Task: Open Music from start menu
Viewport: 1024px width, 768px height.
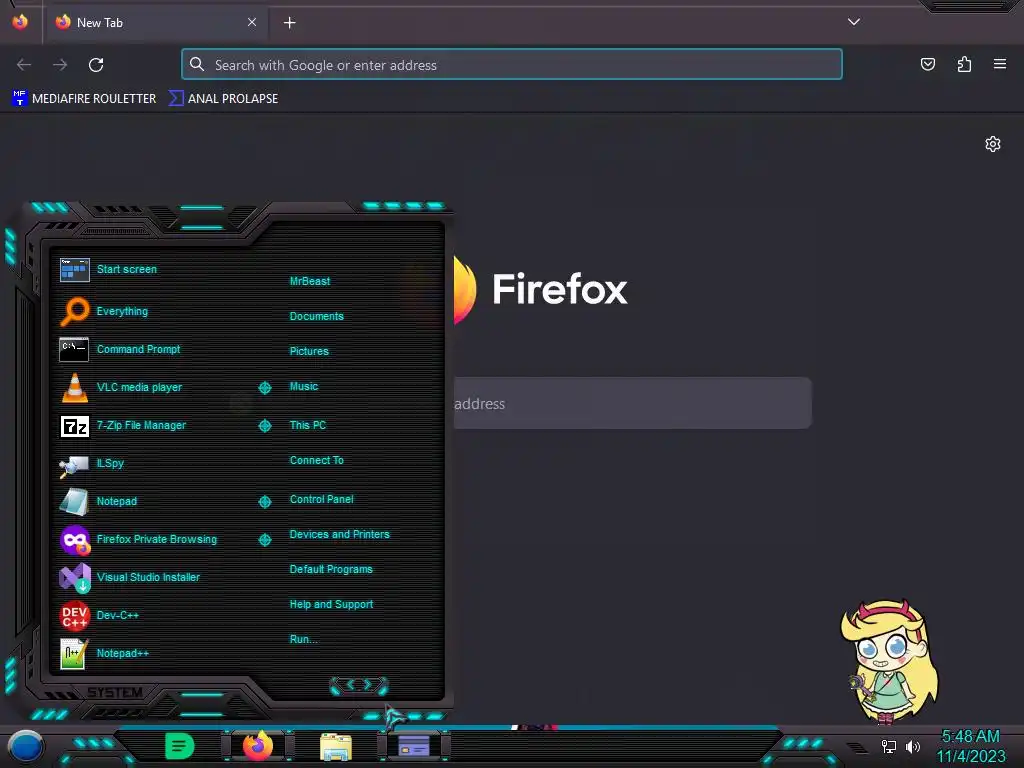Action: [x=304, y=387]
